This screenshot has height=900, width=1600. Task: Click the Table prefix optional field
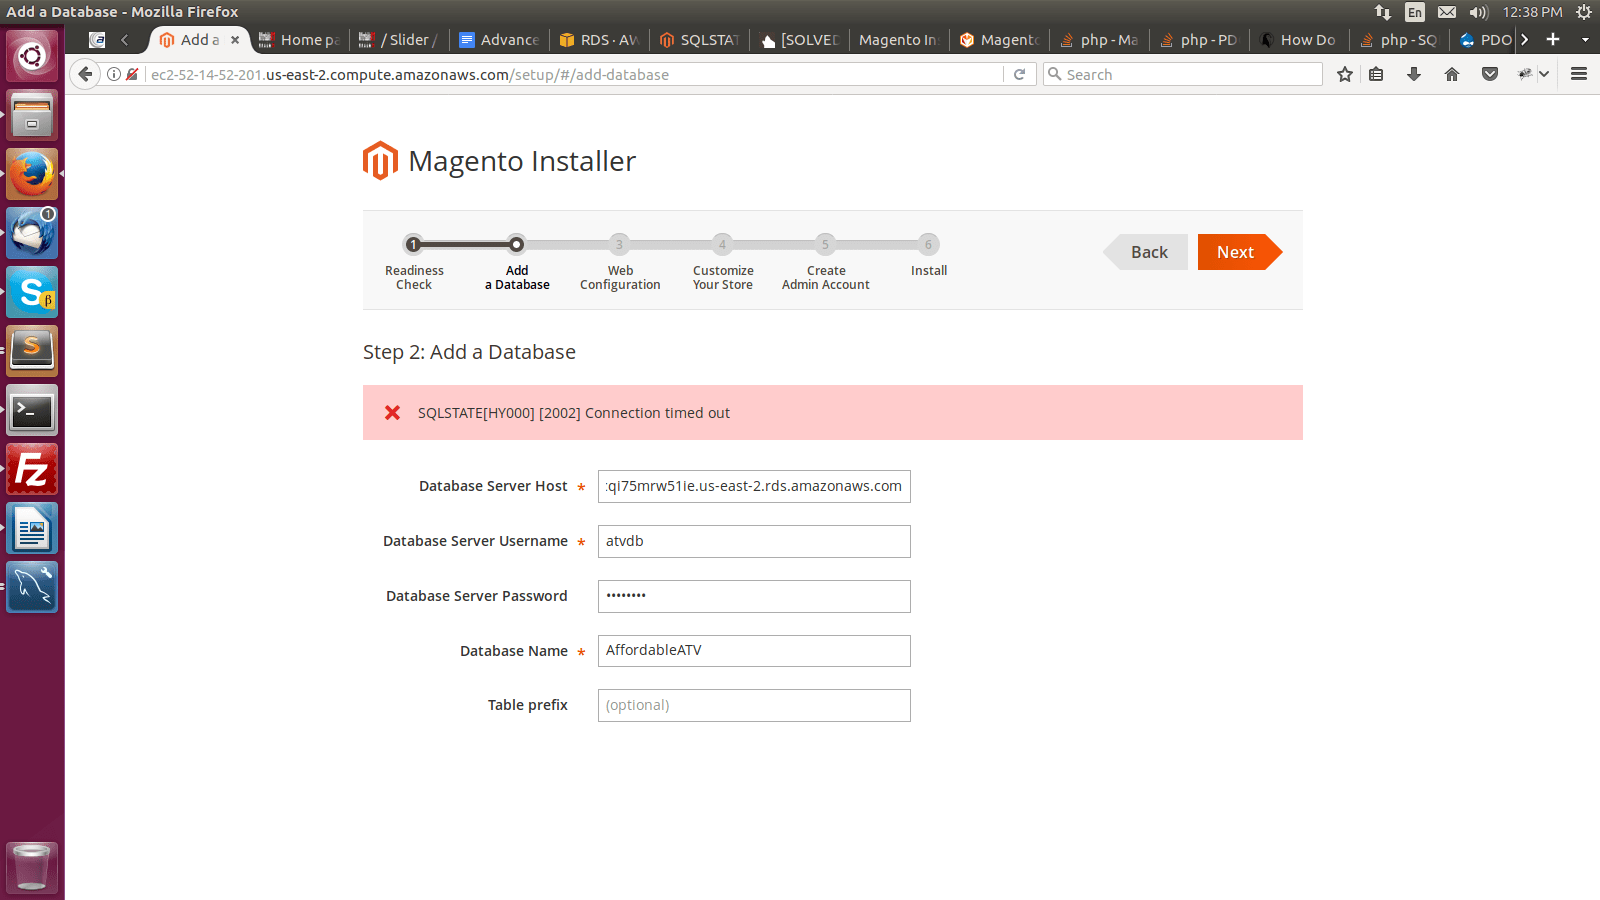[754, 705]
